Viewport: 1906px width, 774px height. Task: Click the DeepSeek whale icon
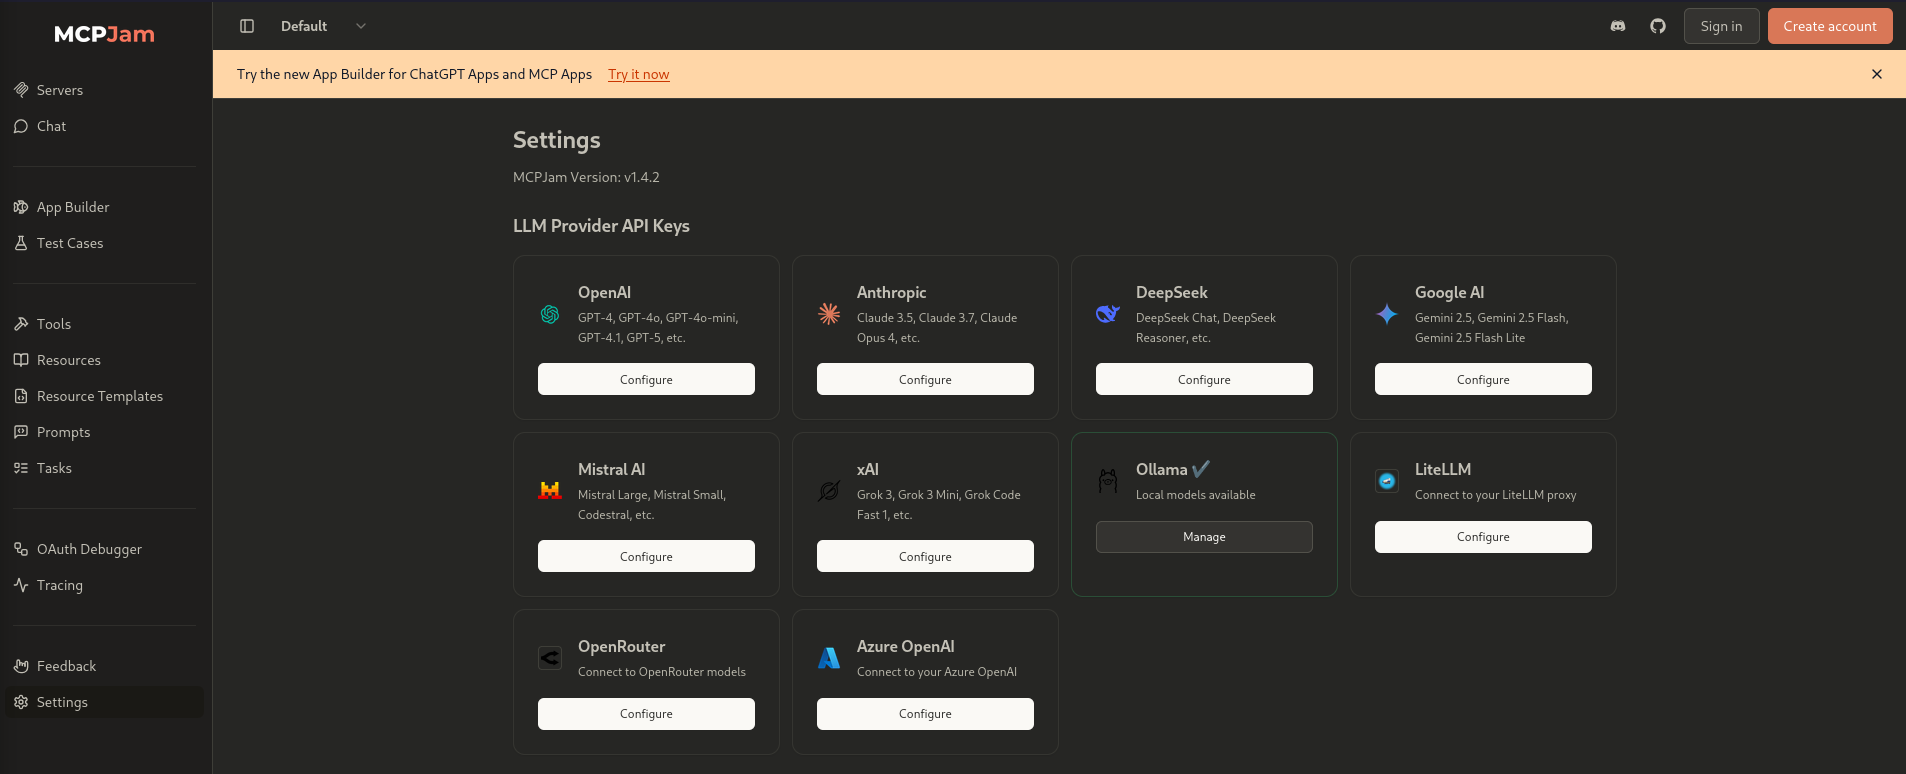1108,314
